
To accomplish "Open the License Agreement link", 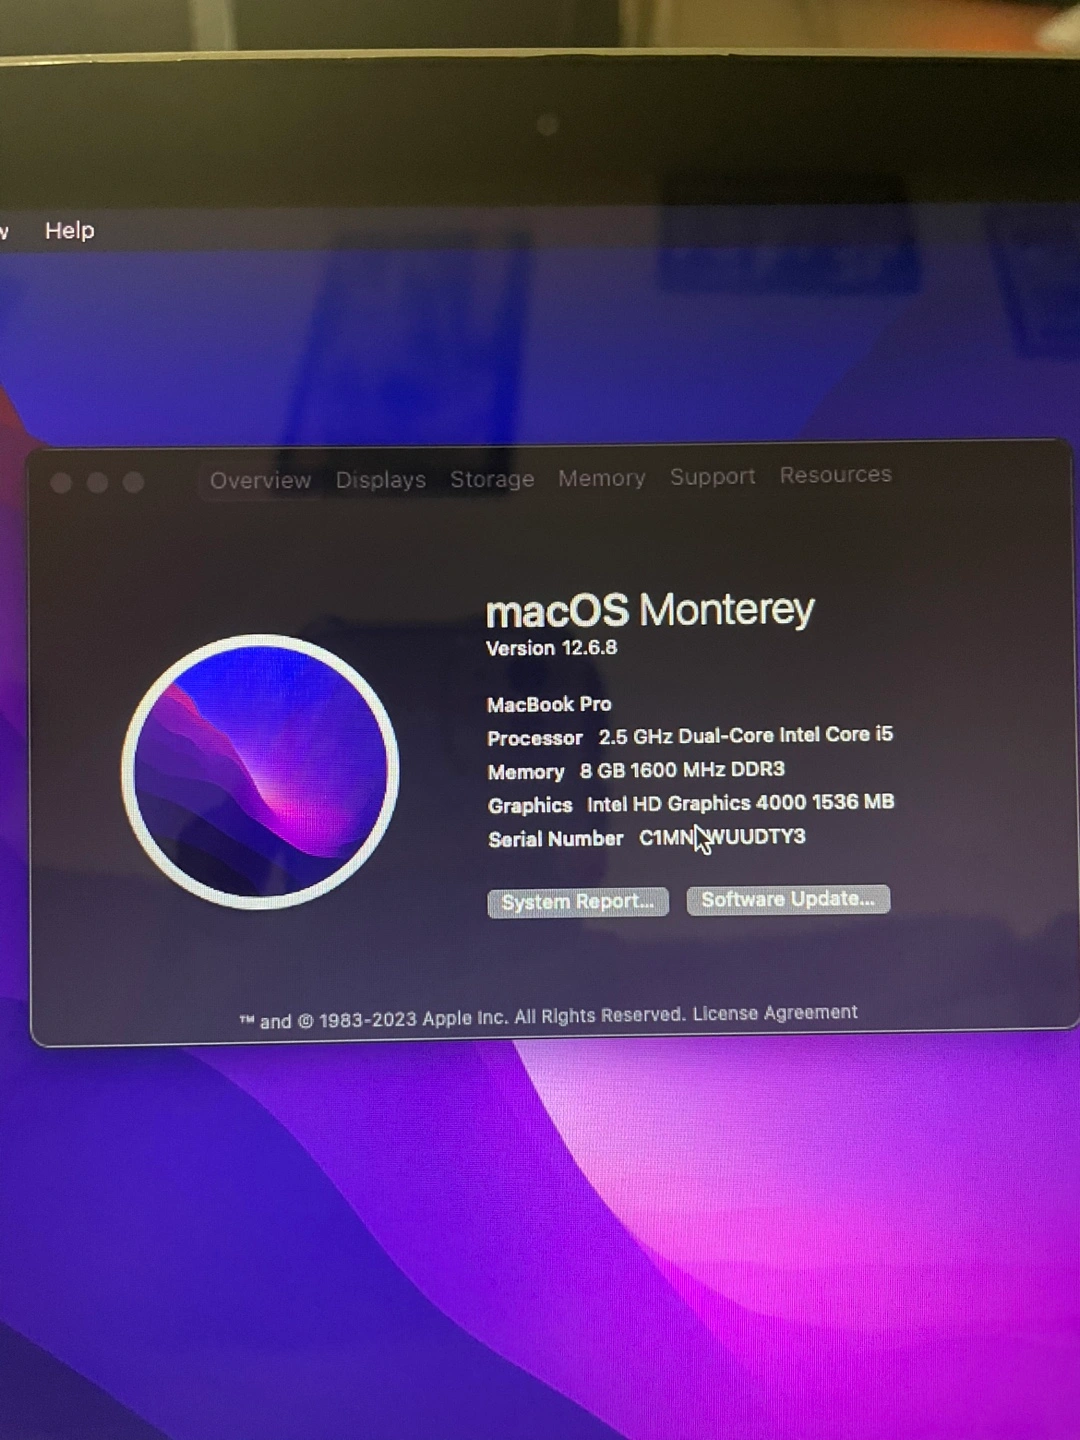I will (x=775, y=1013).
